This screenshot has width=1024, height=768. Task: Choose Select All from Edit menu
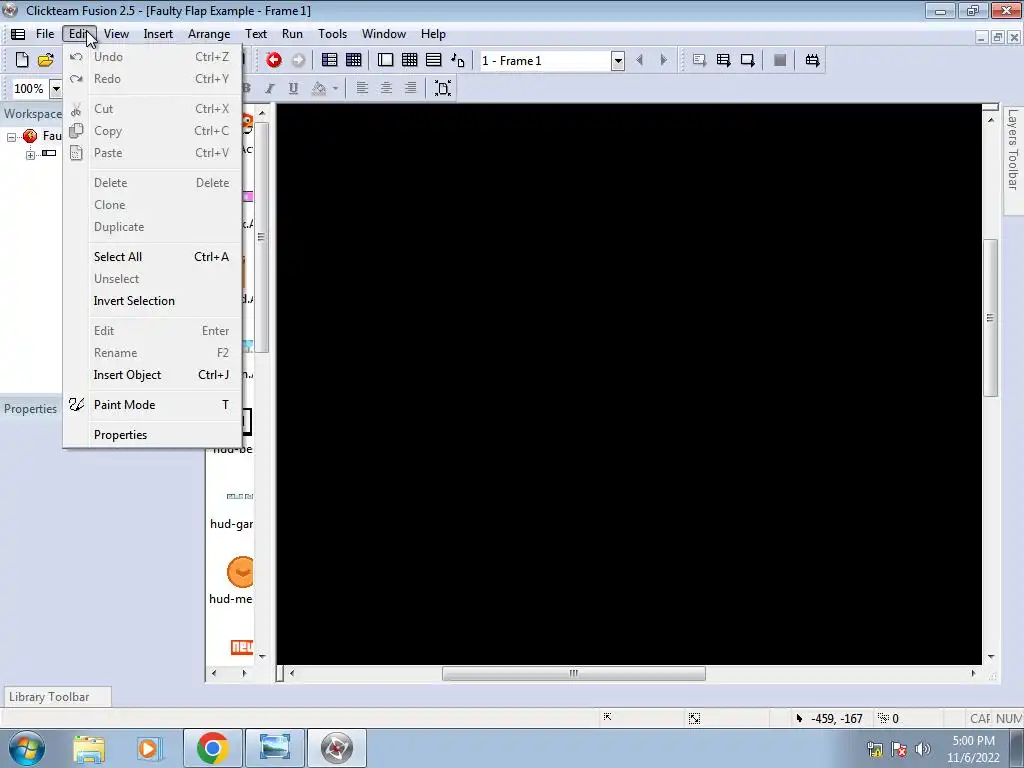[152, 257]
